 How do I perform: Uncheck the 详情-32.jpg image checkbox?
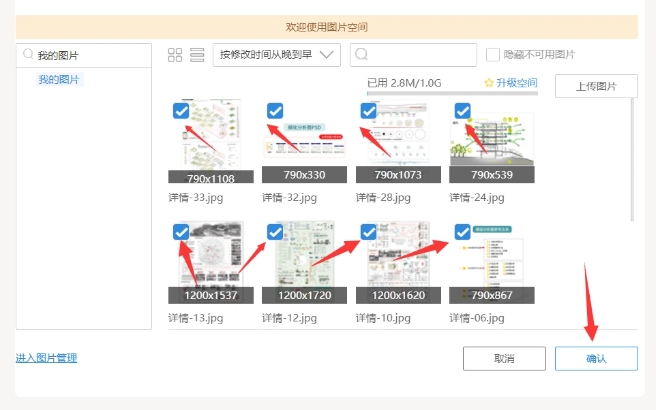pyautogui.click(x=275, y=111)
